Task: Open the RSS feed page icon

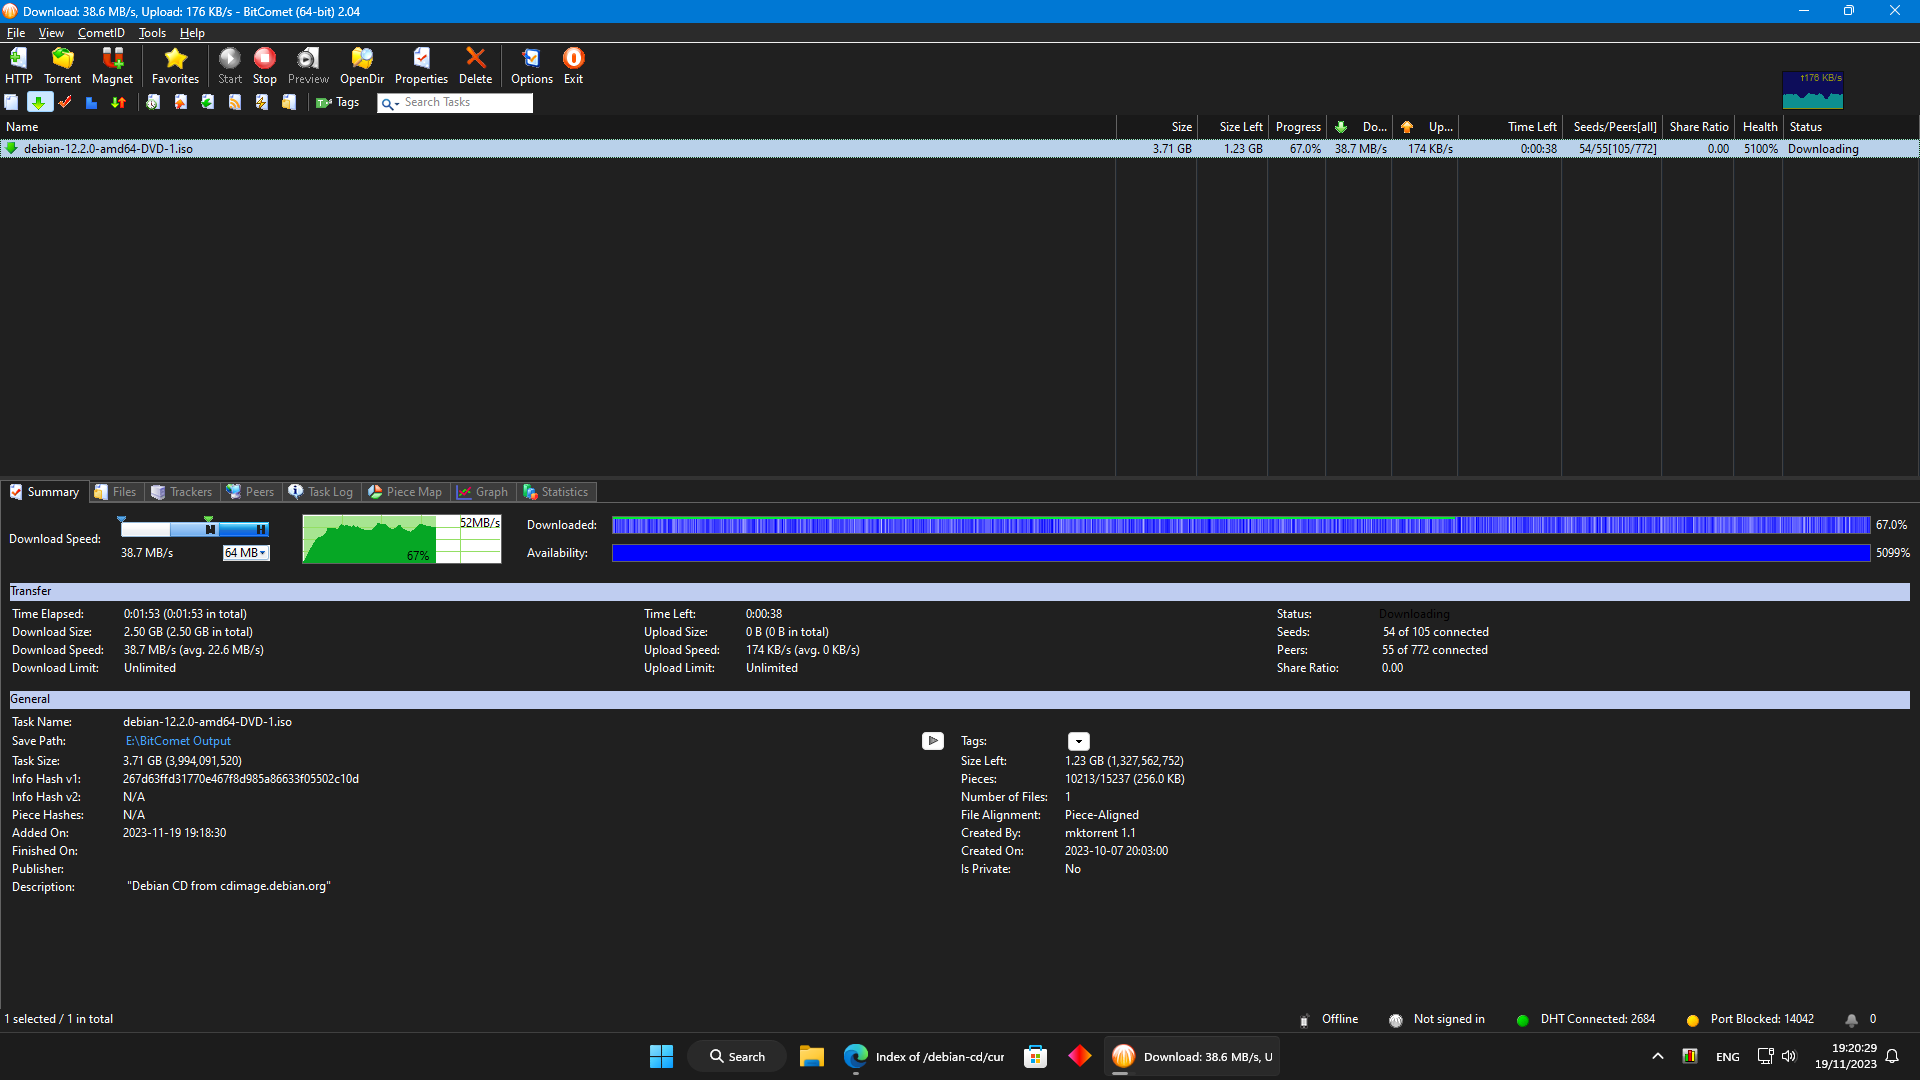Action: tap(235, 102)
